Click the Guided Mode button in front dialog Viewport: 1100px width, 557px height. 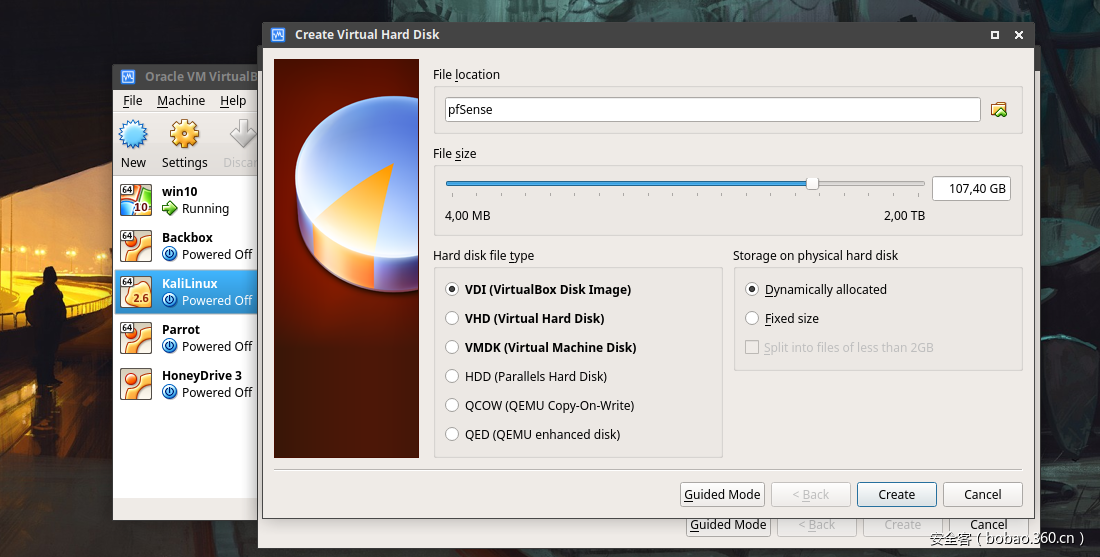[x=722, y=495]
